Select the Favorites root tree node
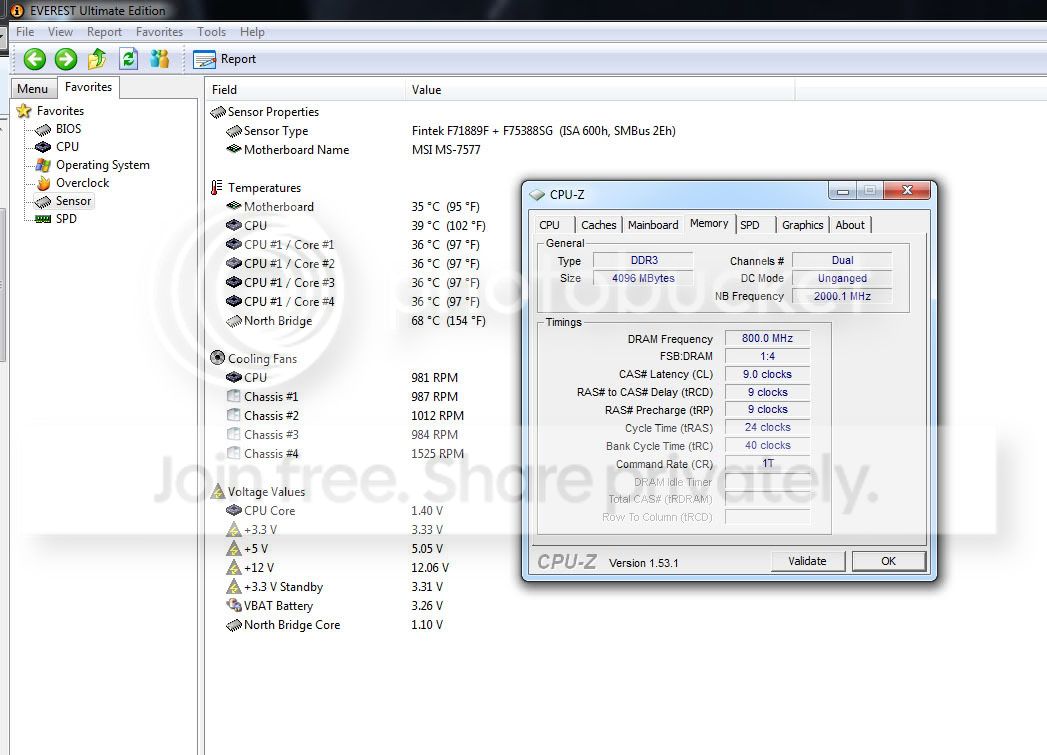 [x=60, y=111]
